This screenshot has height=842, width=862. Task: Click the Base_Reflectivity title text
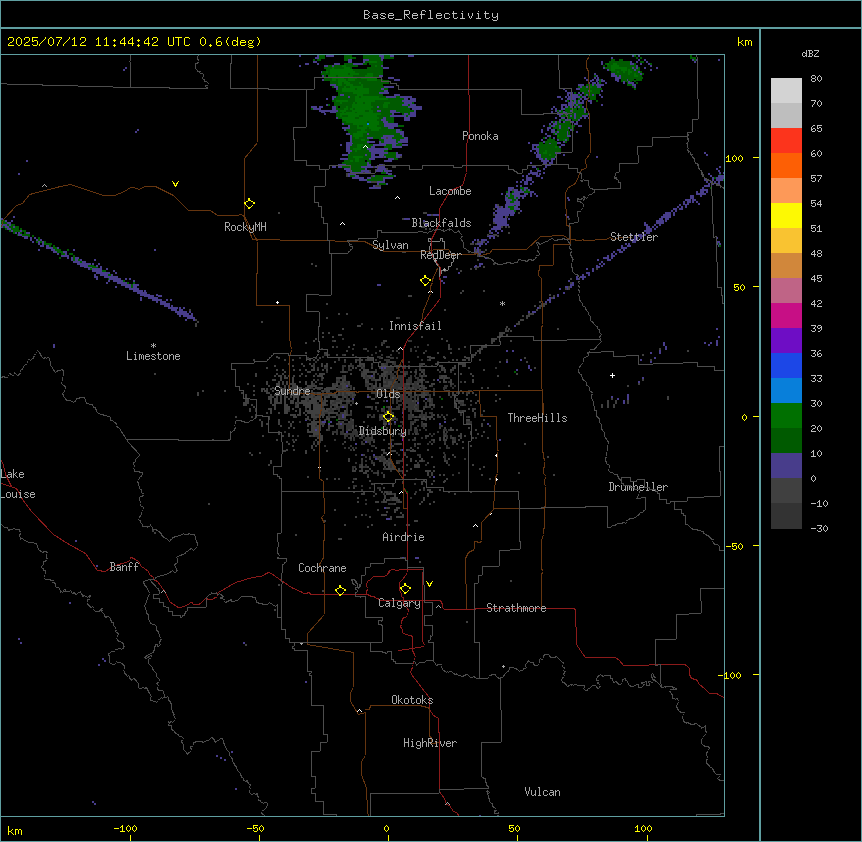431,15
